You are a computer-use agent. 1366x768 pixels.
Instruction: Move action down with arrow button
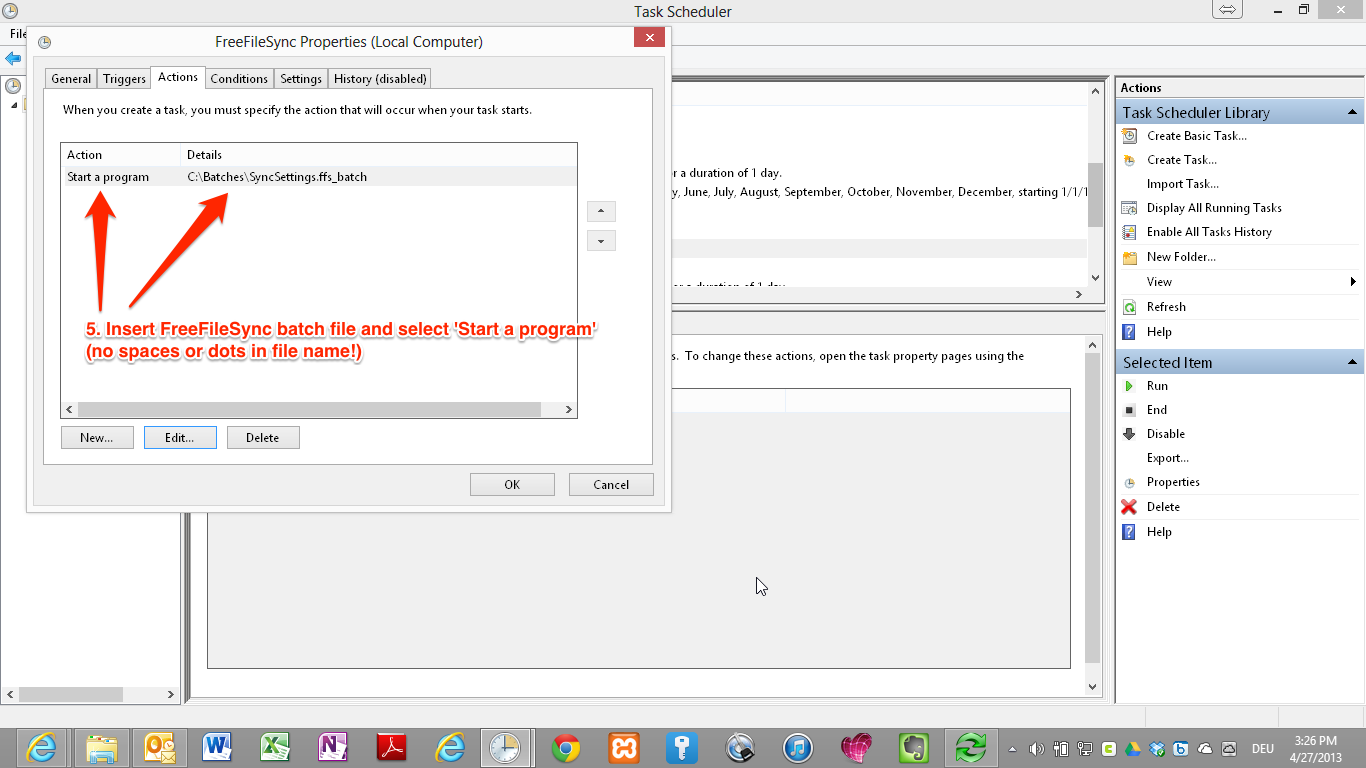(x=601, y=241)
